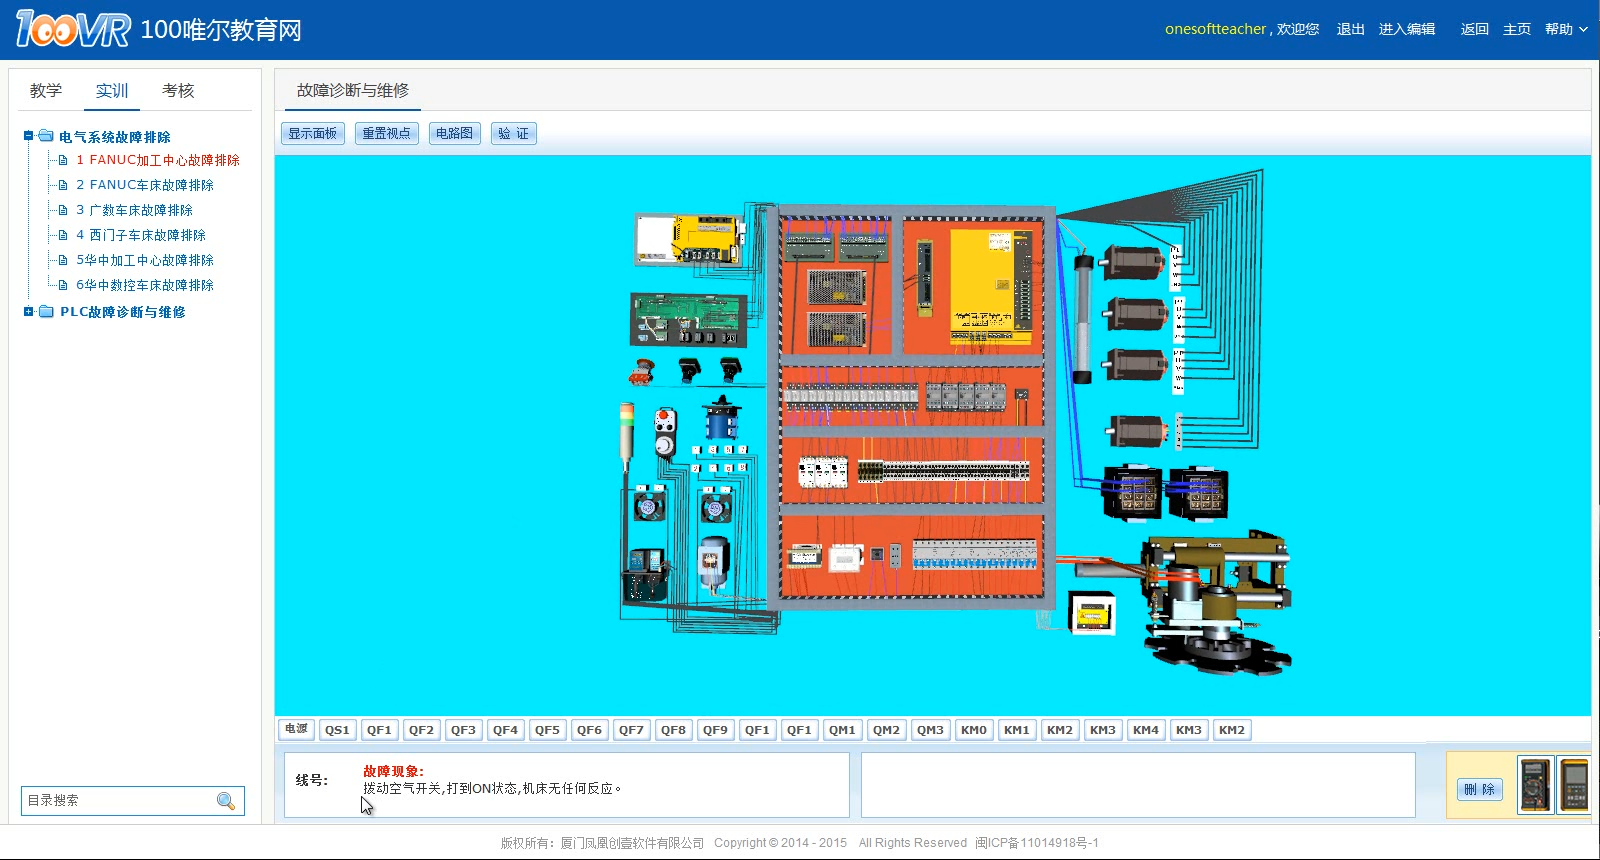1600x860 pixels.
Task: Click the search magnifier icon
Action: point(226,801)
